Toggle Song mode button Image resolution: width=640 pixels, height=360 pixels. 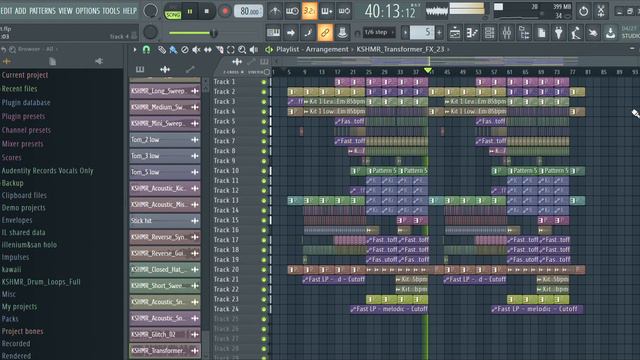173,14
